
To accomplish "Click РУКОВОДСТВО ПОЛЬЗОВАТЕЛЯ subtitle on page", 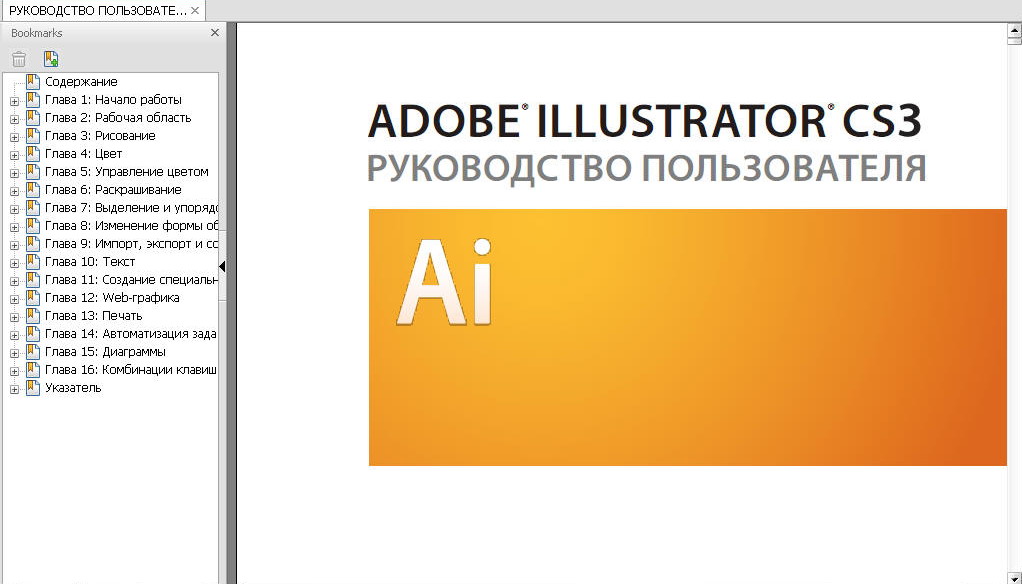I will point(647,168).
